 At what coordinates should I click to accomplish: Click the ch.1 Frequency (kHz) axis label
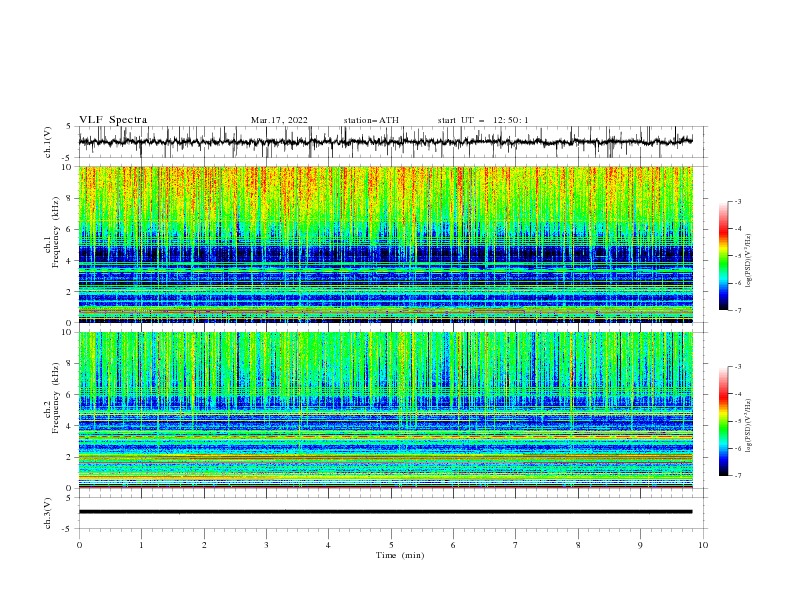(52, 230)
